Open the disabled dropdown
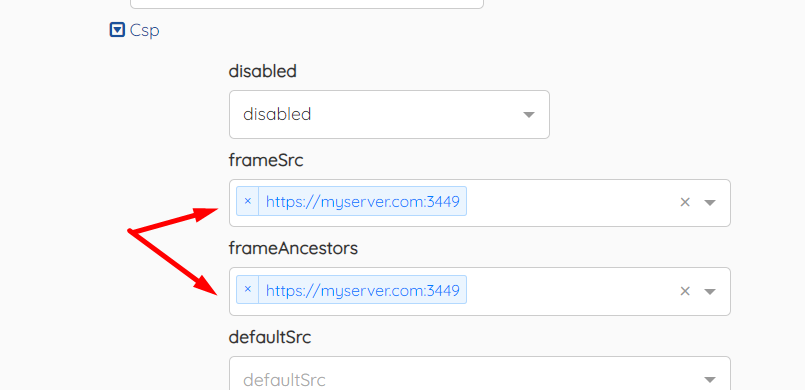 389,114
